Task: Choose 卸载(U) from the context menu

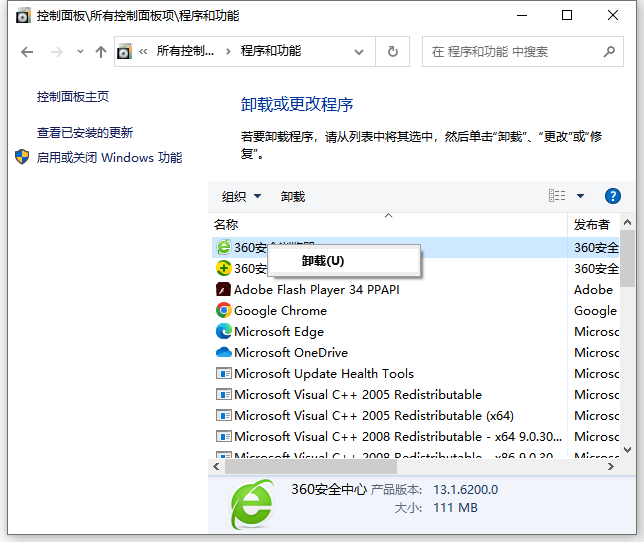Action: tap(322, 261)
